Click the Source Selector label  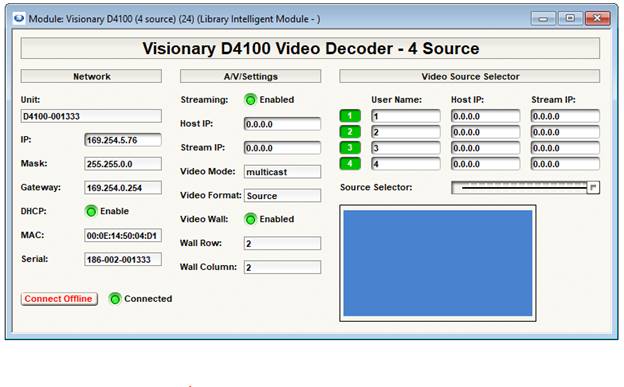(376, 187)
